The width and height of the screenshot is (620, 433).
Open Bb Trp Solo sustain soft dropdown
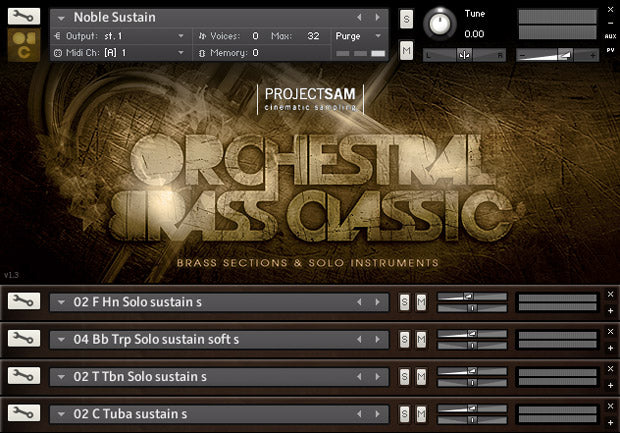(x=61, y=340)
